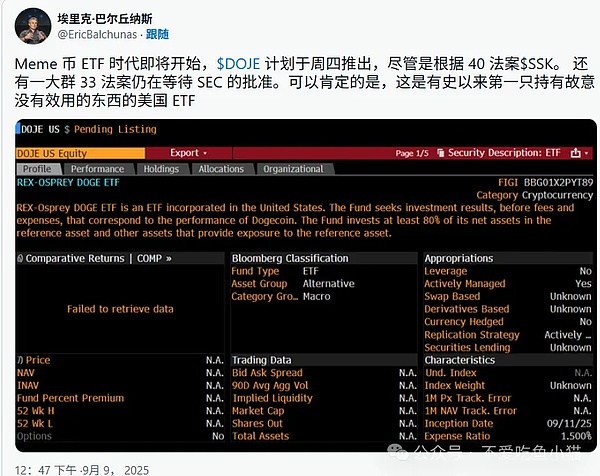The width and height of the screenshot is (600, 476).
Task: Go to the Allocations tab
Action: (221, 169)
